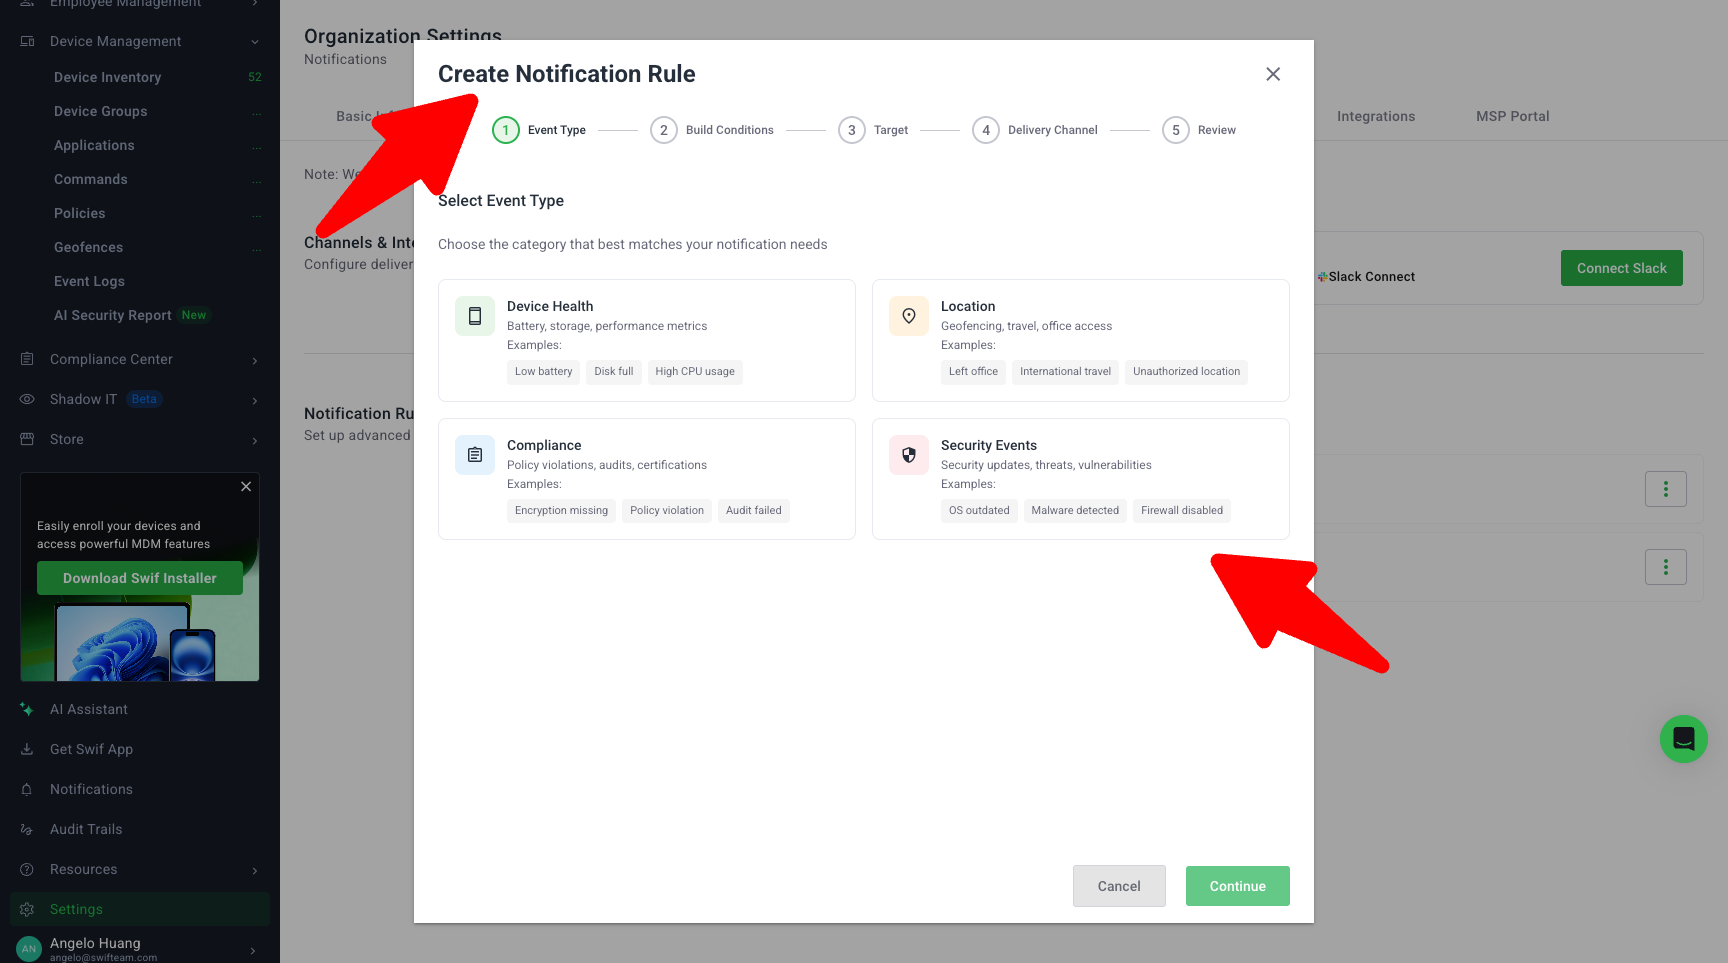Click the Location pin icon
The width and height of the screenshot is (1728, 963).
[x=909, y=316]
